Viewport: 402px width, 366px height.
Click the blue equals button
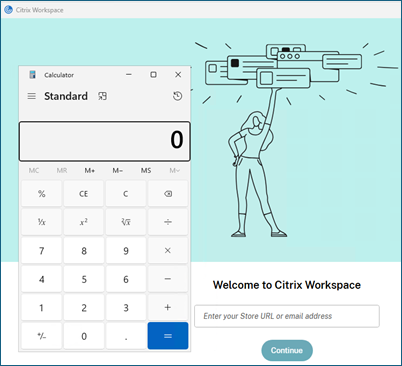pos(168,336)
